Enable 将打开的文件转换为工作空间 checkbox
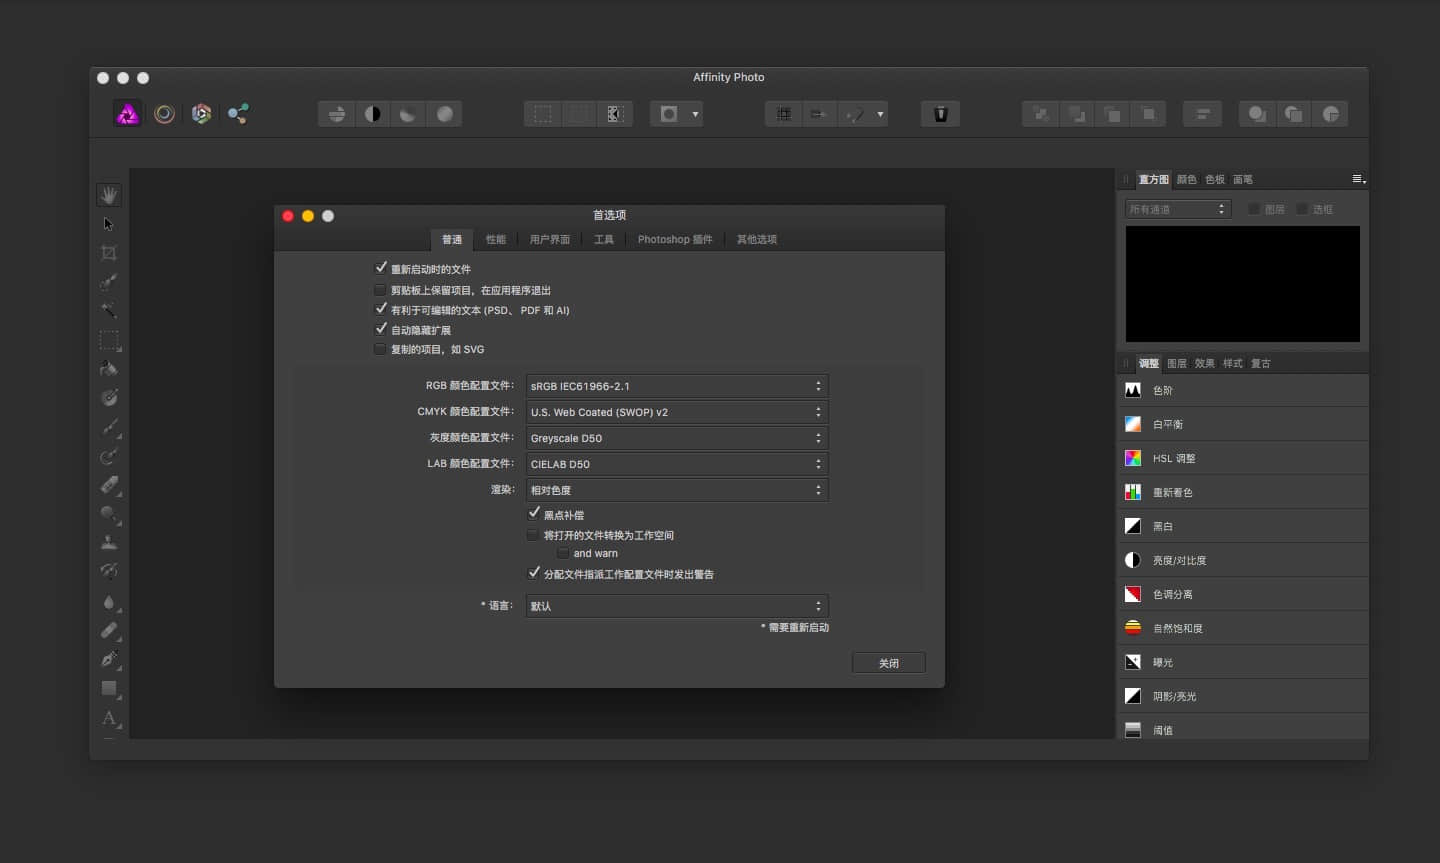This screenshot has width=1440, height=863. (533, 535)
